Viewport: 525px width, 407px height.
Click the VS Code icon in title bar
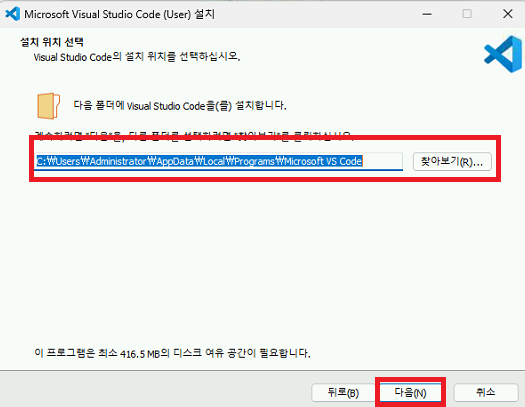[x=13, y=14]
